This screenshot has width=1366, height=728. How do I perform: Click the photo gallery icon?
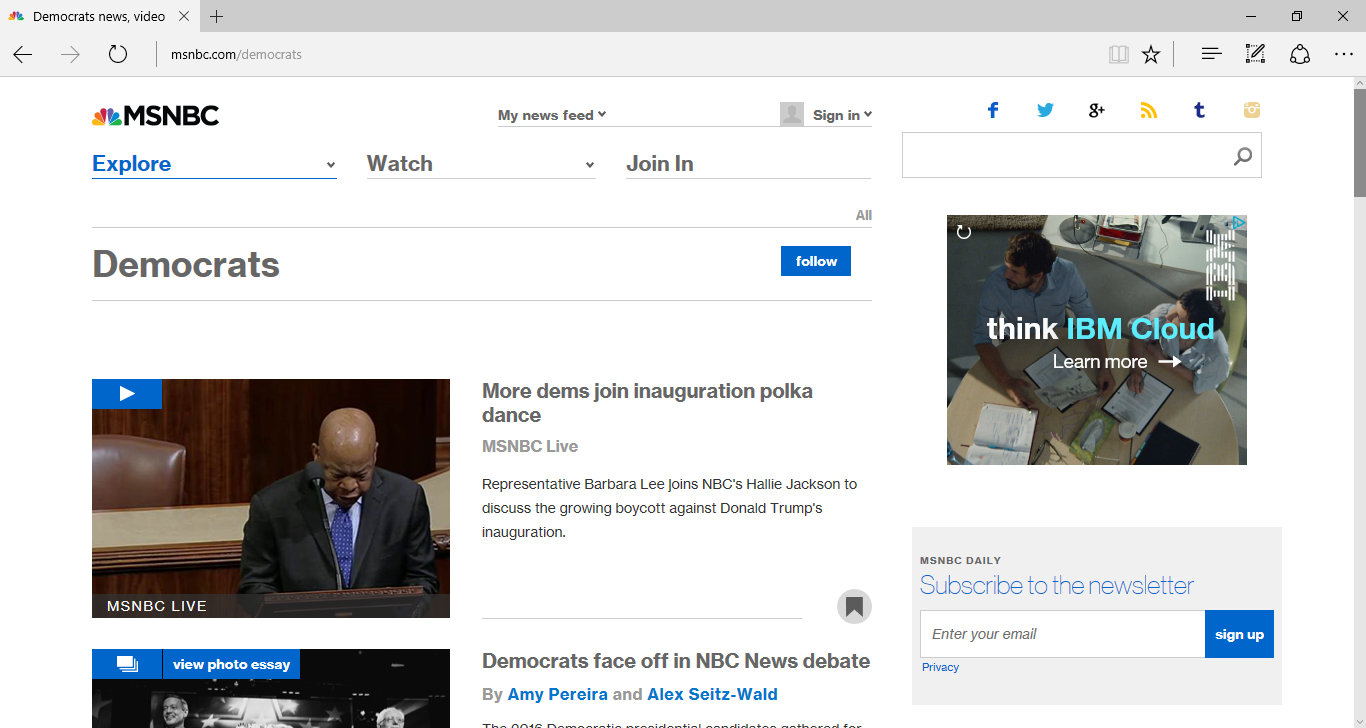tap(127, 664)
